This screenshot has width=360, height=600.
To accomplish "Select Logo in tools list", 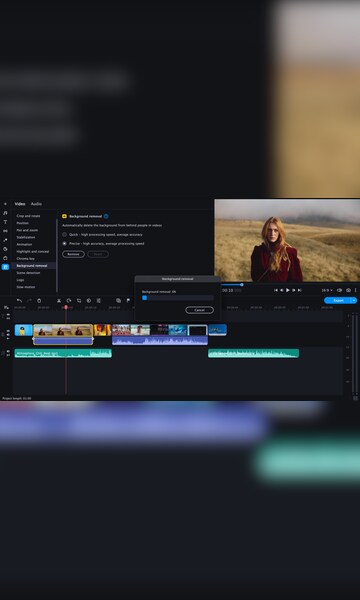I will (x=20, y=280).
